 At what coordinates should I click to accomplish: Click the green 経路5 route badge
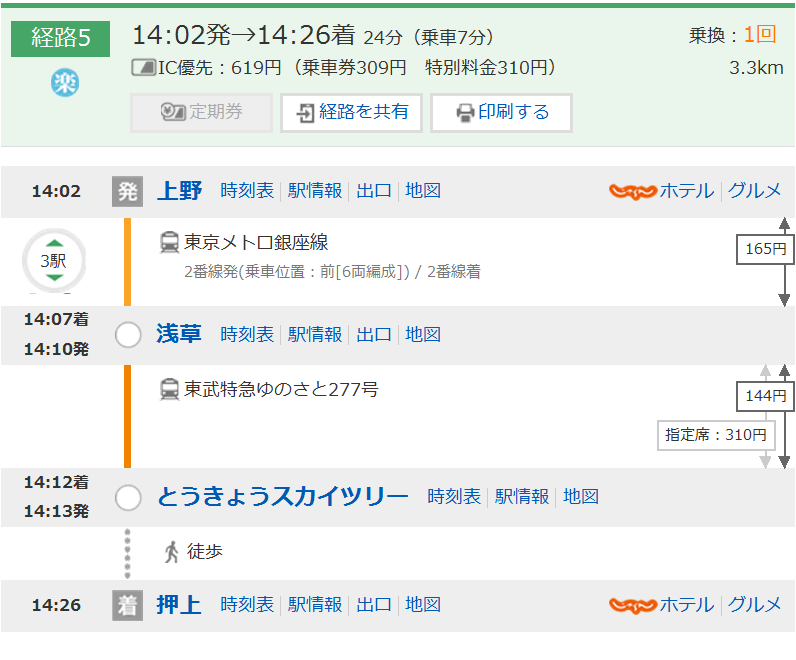click(x=60, y=39)
